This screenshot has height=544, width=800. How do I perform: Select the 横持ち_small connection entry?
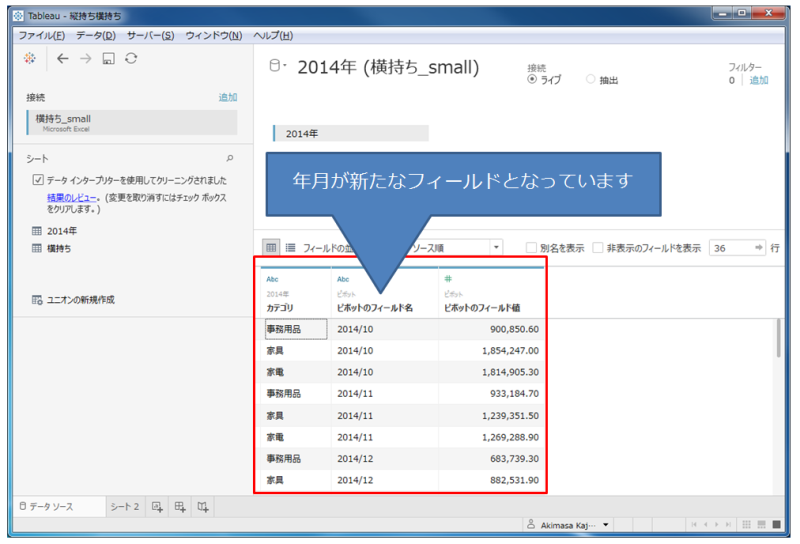(x=132, y=123)
